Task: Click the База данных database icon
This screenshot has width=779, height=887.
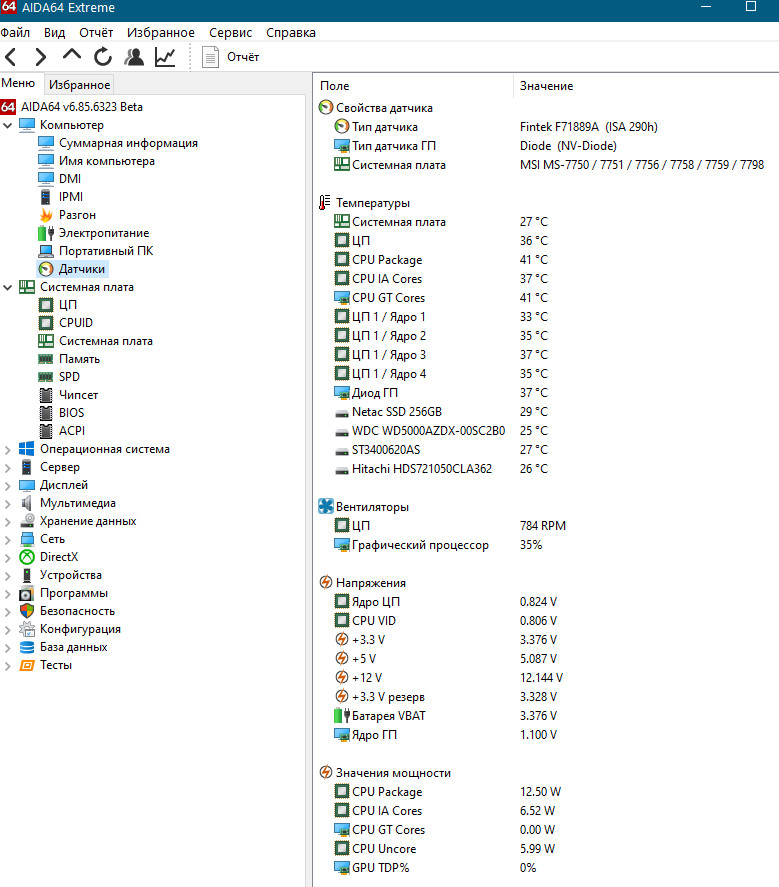Action: click(x=27, y=647)
